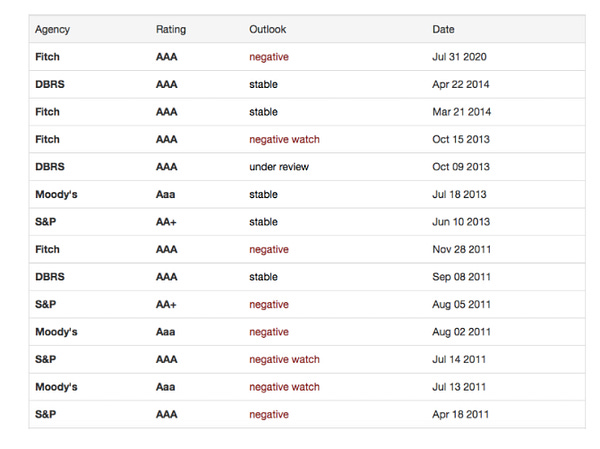The height and width of the screenshot is (449, 600).
Task: Click Aaa rating in Jul 13 2011 row
Action: click(x=165, y=387)
